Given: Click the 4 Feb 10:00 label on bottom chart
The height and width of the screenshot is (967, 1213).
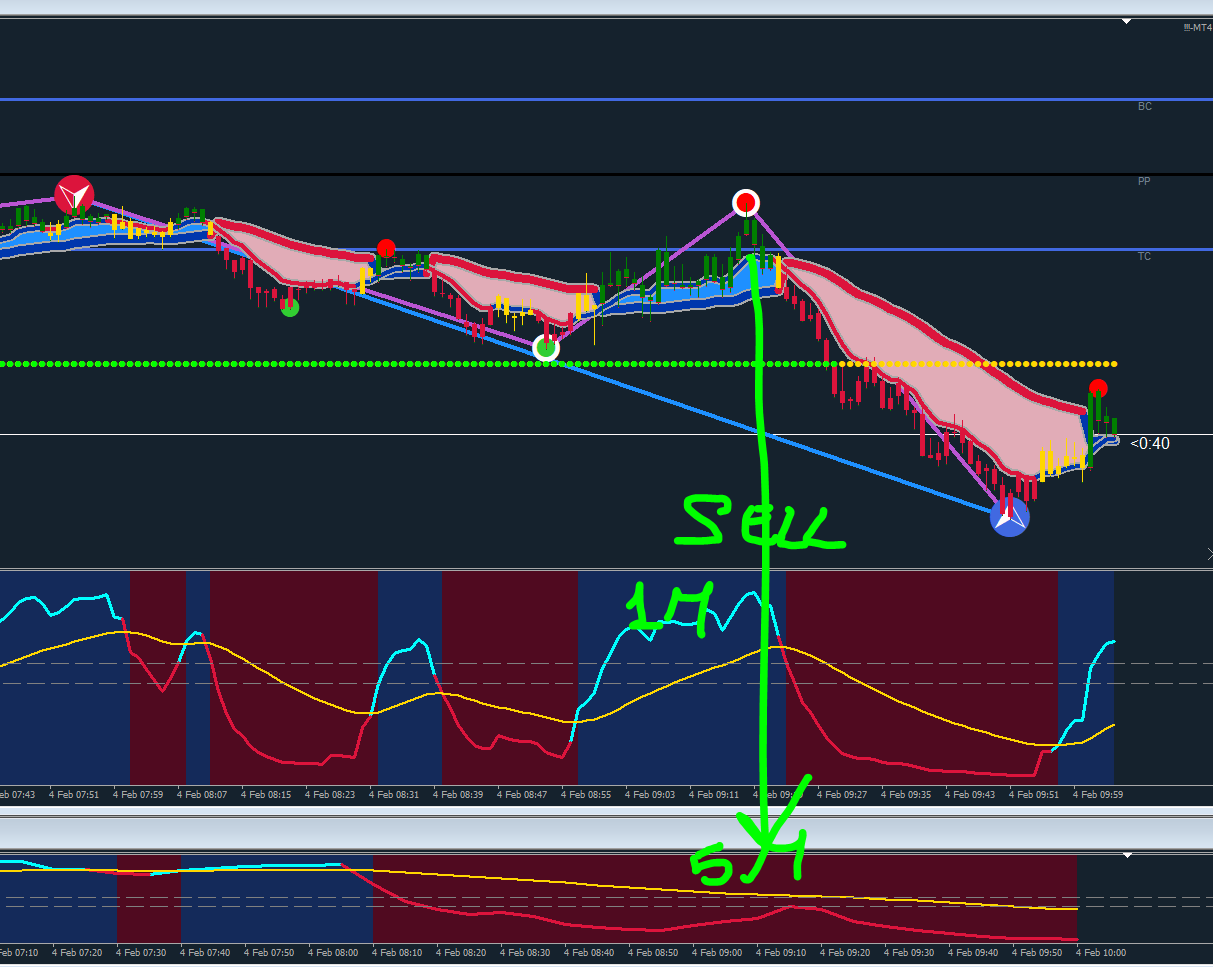Looking at the screenshot, I should [x=1101, y=953].
